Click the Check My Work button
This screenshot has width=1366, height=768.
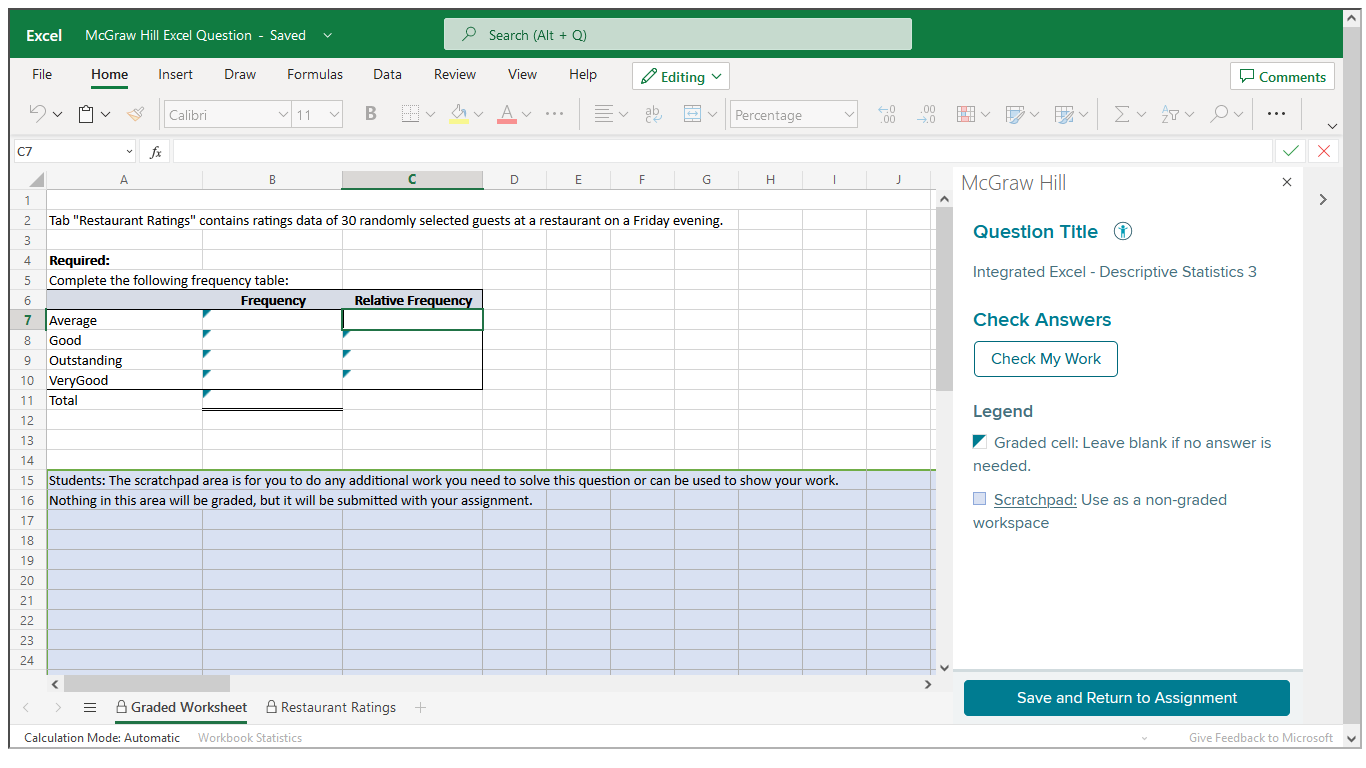click(x=1045, y=359)
